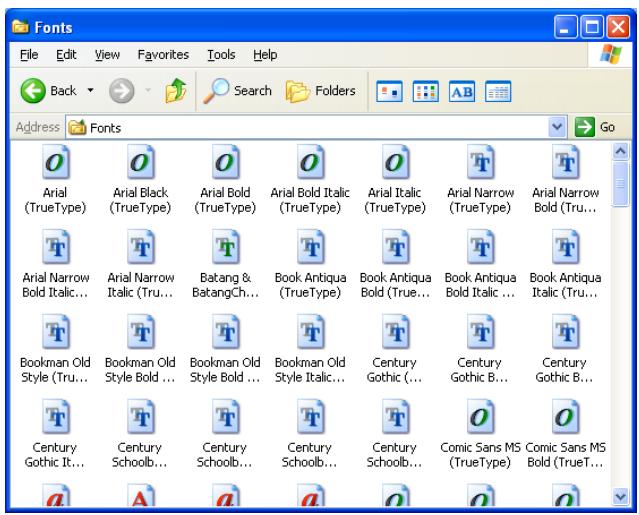Click the scrollbar down arrow
The image size is (639, 515).
620,496
